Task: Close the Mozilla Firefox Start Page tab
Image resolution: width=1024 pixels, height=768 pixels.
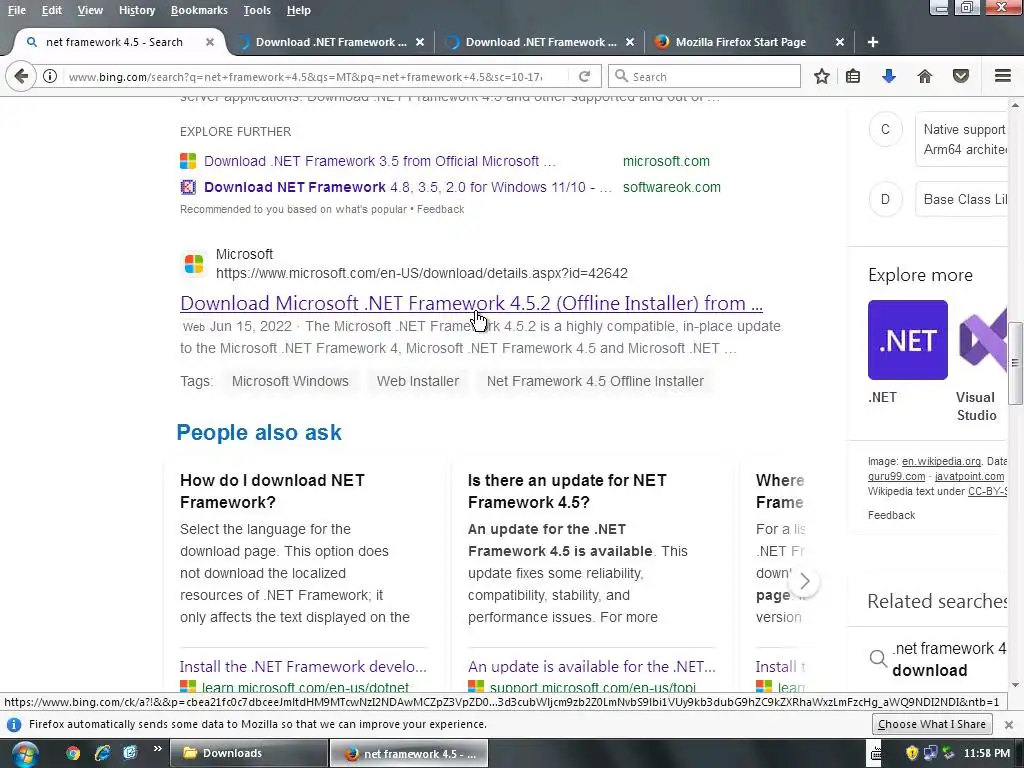Action: pos(840,42)
